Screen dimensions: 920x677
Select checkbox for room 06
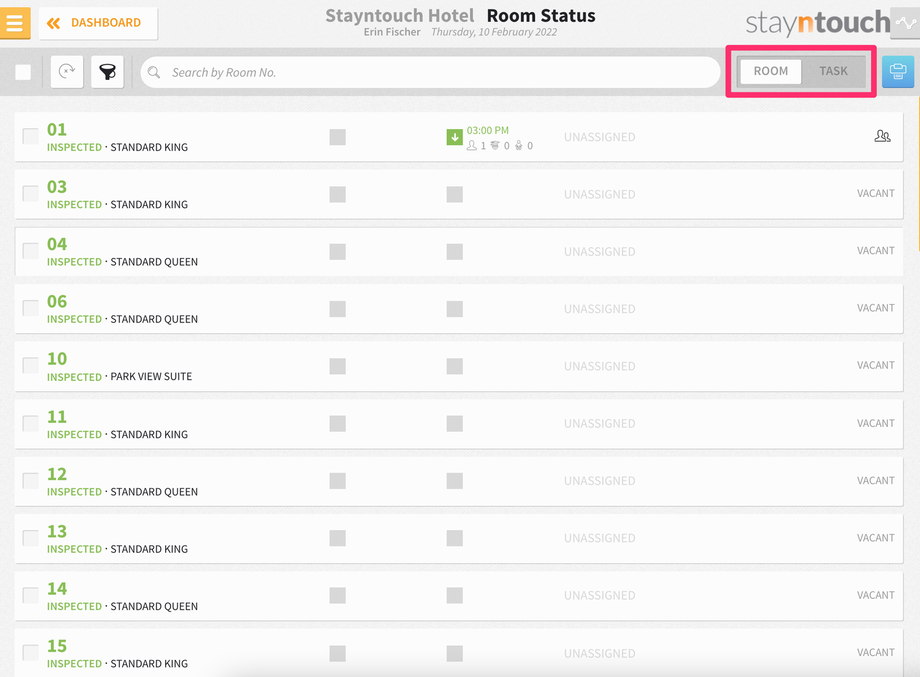pos(31,308)
